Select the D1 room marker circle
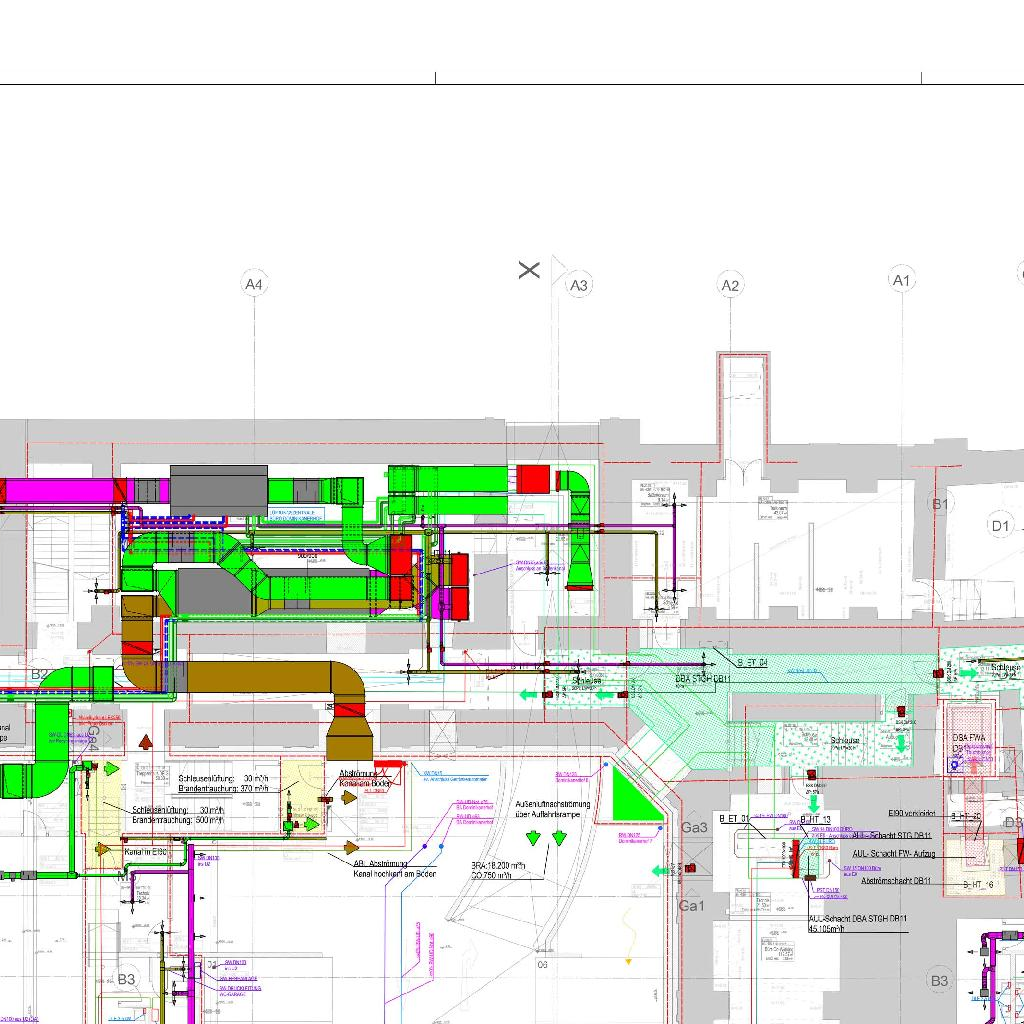The height and width of the screenshot is (1024, 1024). coord(1000,525)
